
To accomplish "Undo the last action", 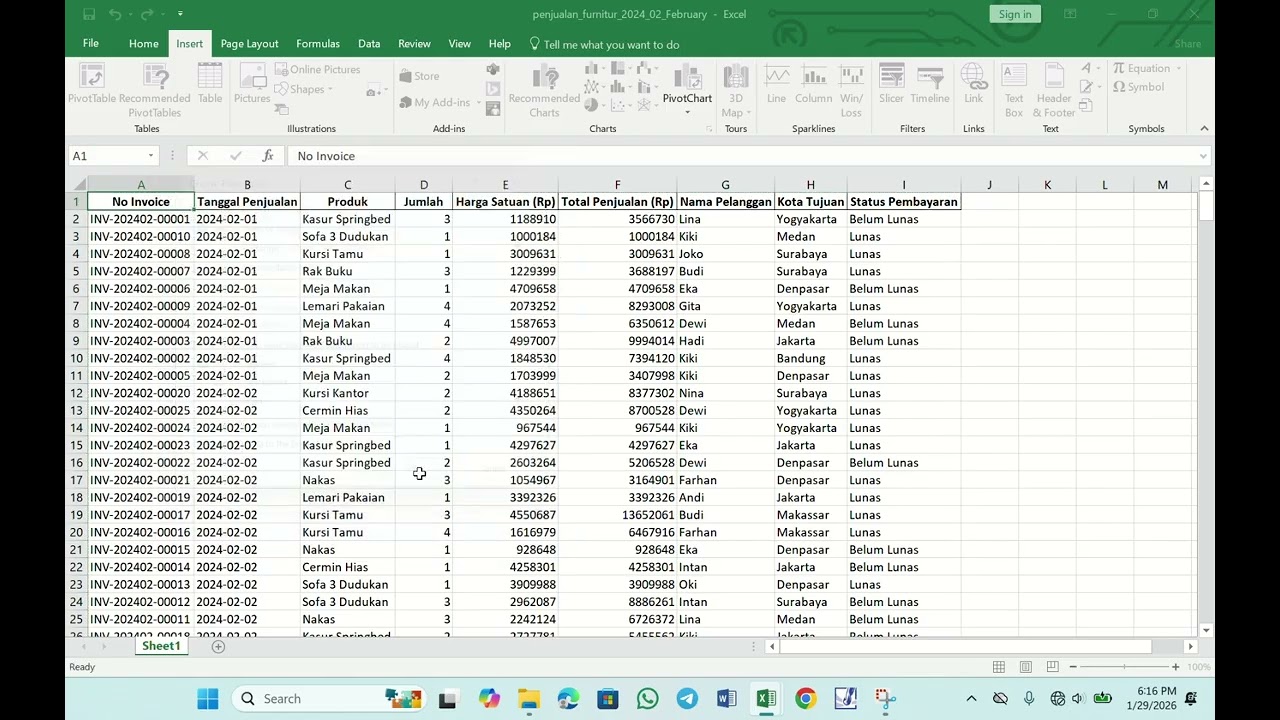I will pos(115,14).
